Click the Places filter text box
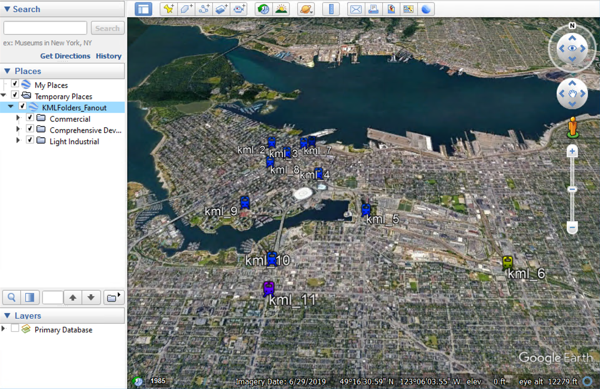Image resolution: width=600 pixels, height=389 pixels. [52, 297]
